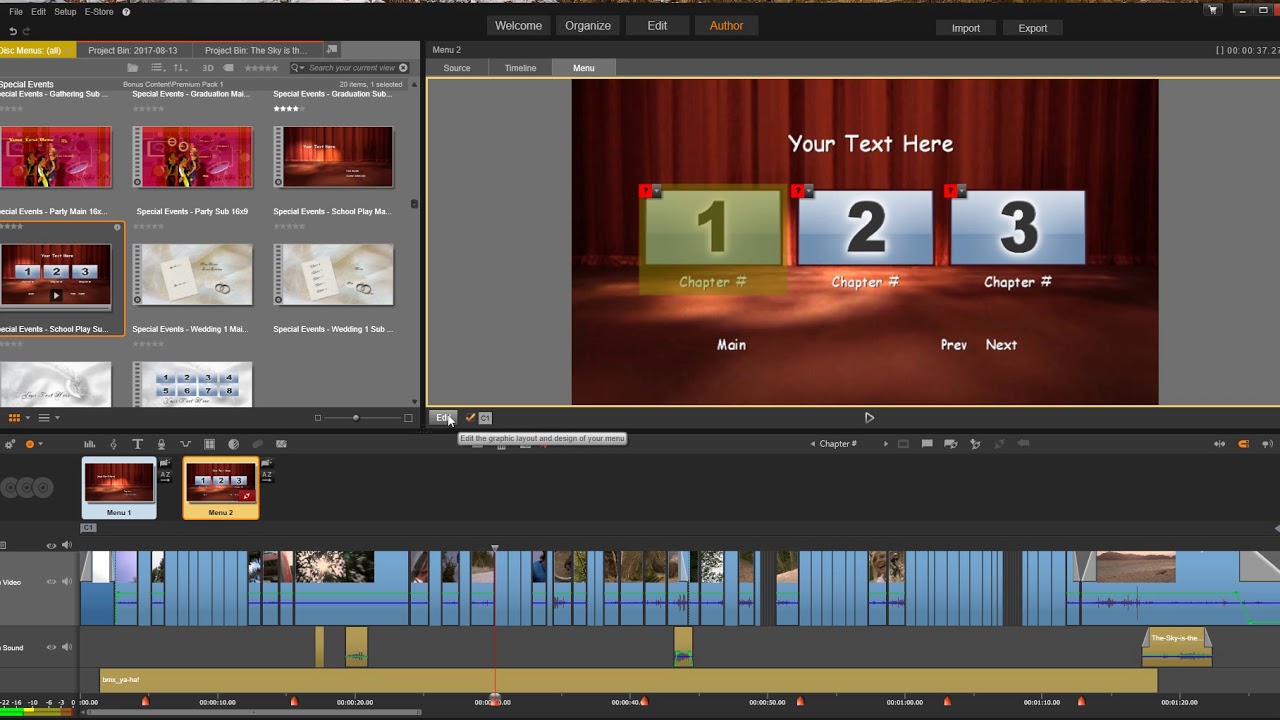Click the folder icon in library toolbar
Screen dimensions: 1280x720
point(132,68)
